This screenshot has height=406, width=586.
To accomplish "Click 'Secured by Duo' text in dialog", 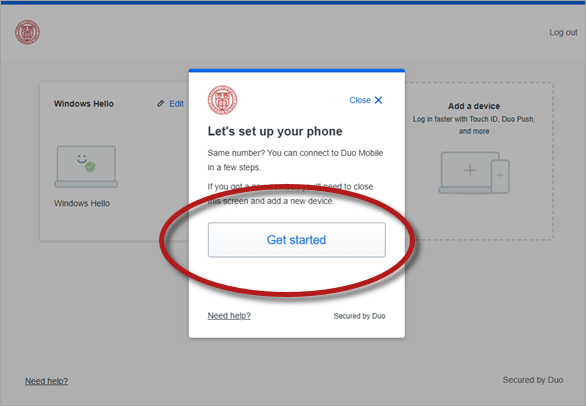I will coord(359,316).
